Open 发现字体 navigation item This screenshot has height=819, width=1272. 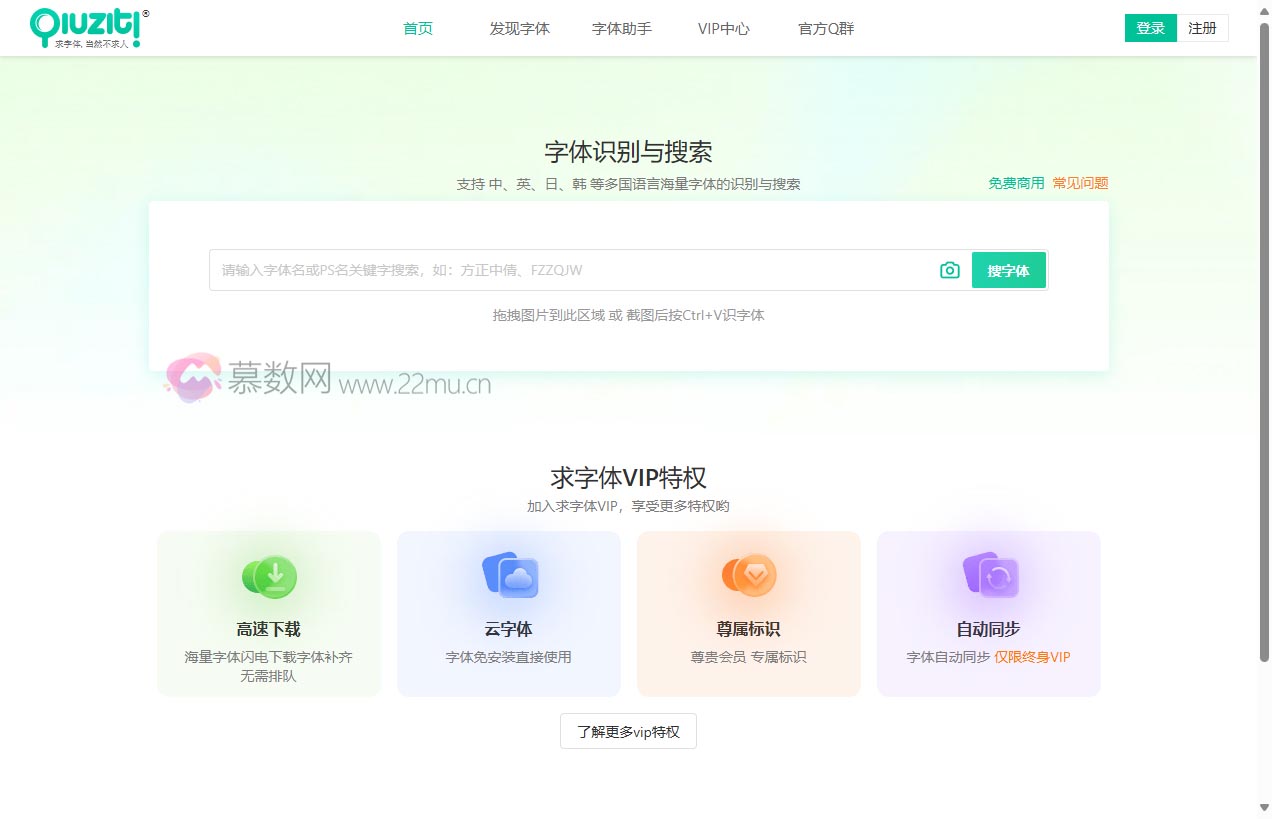(519, 28)
